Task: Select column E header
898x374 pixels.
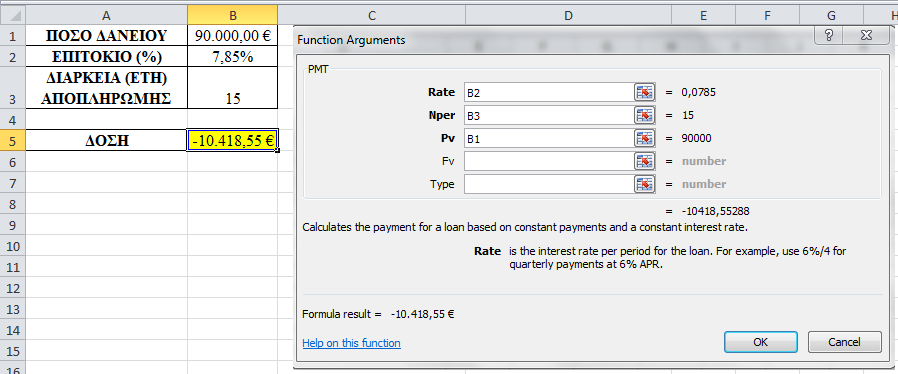Action: coord(703,15)
